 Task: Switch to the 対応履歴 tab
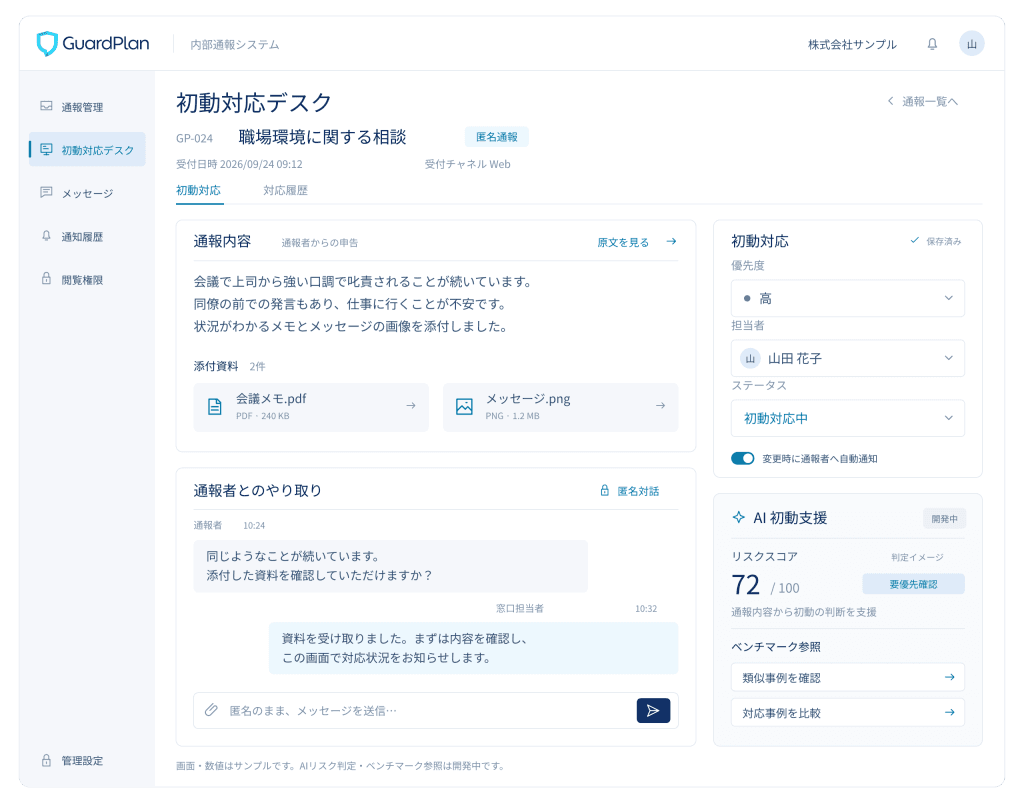(285, 191)
